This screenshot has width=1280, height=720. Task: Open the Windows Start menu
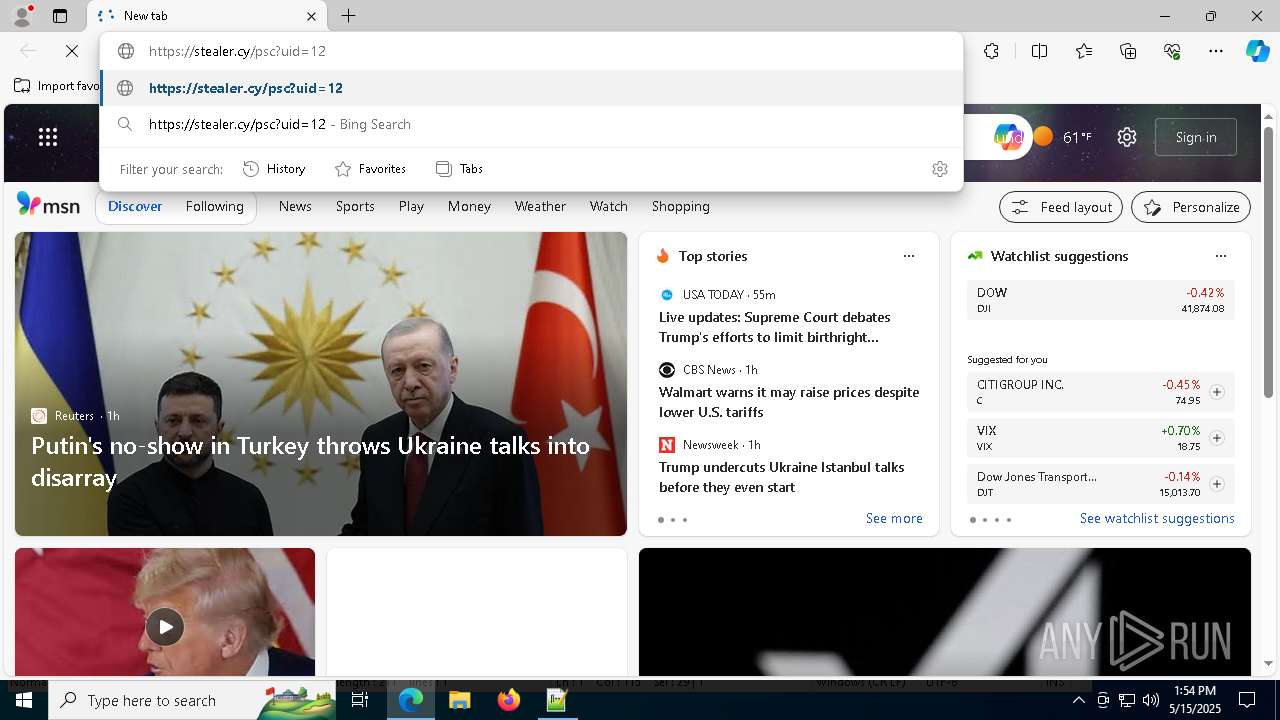(x=24, y=700)
